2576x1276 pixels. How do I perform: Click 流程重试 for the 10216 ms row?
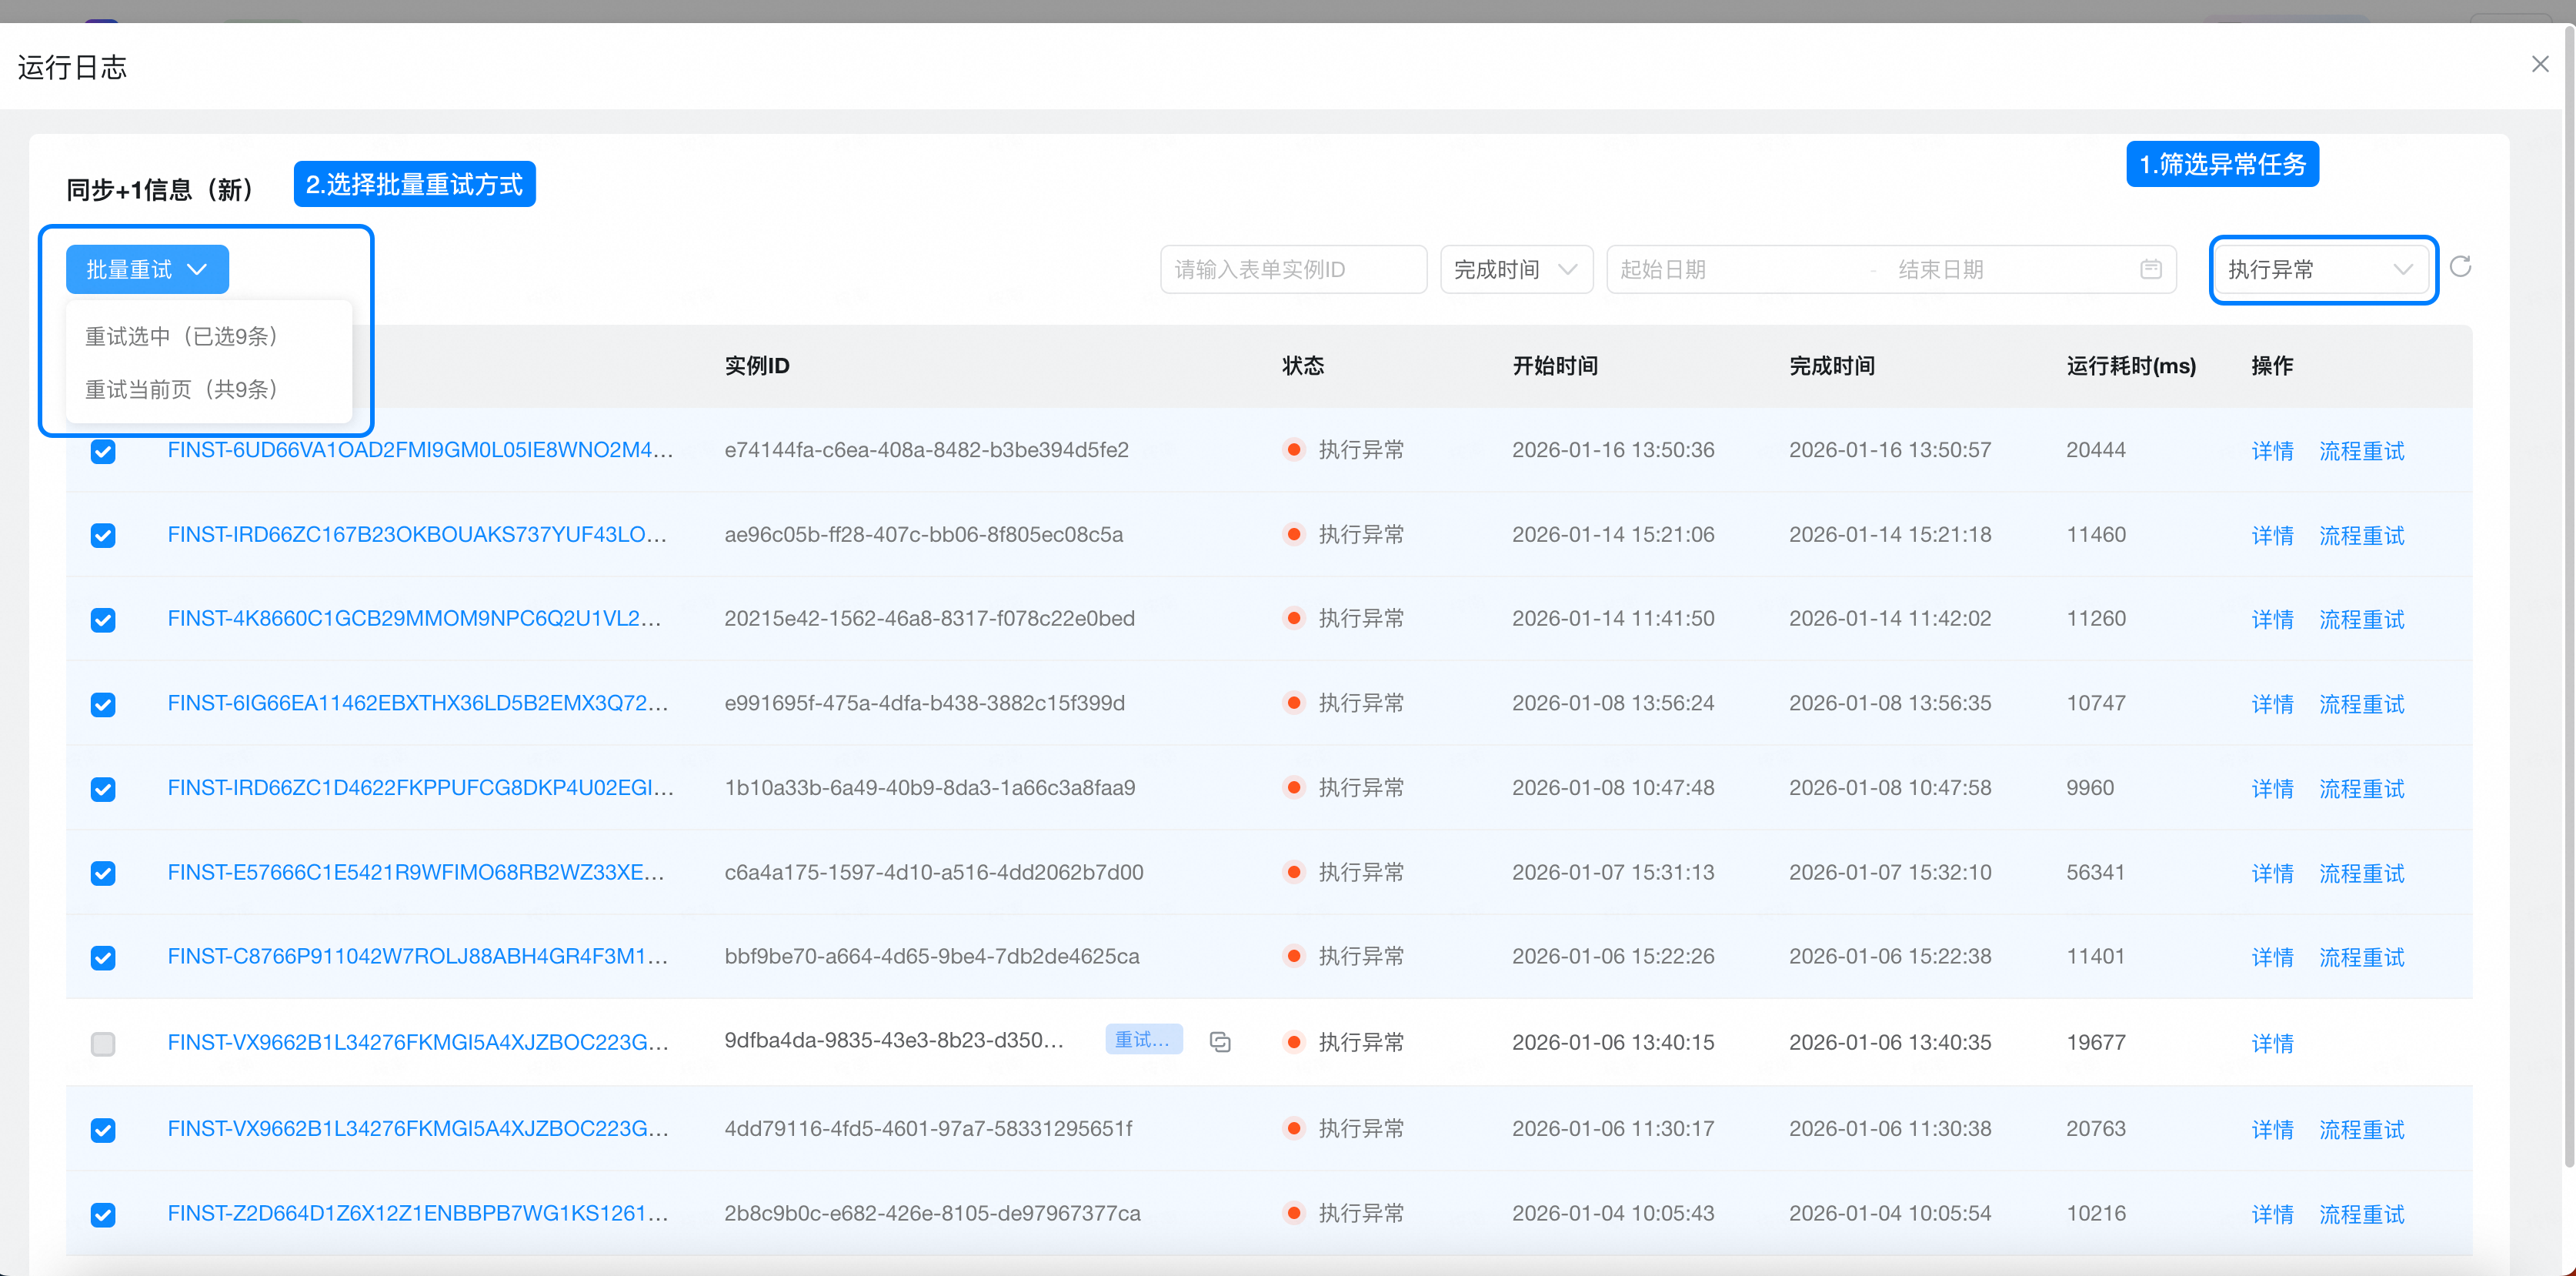(x=2361, y=1214)
